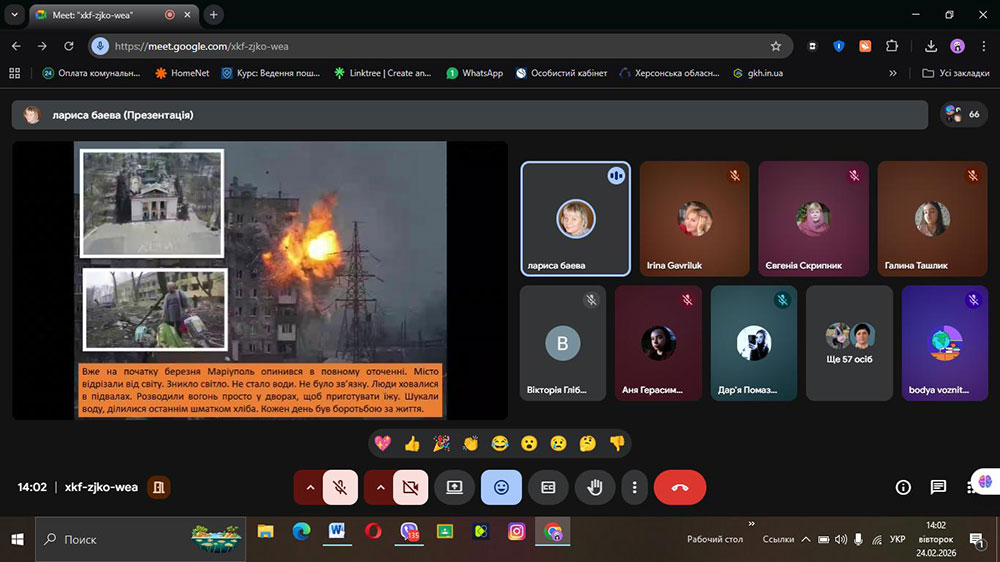
Task: Leave the call with the red hang-up button
Action: 679,487
